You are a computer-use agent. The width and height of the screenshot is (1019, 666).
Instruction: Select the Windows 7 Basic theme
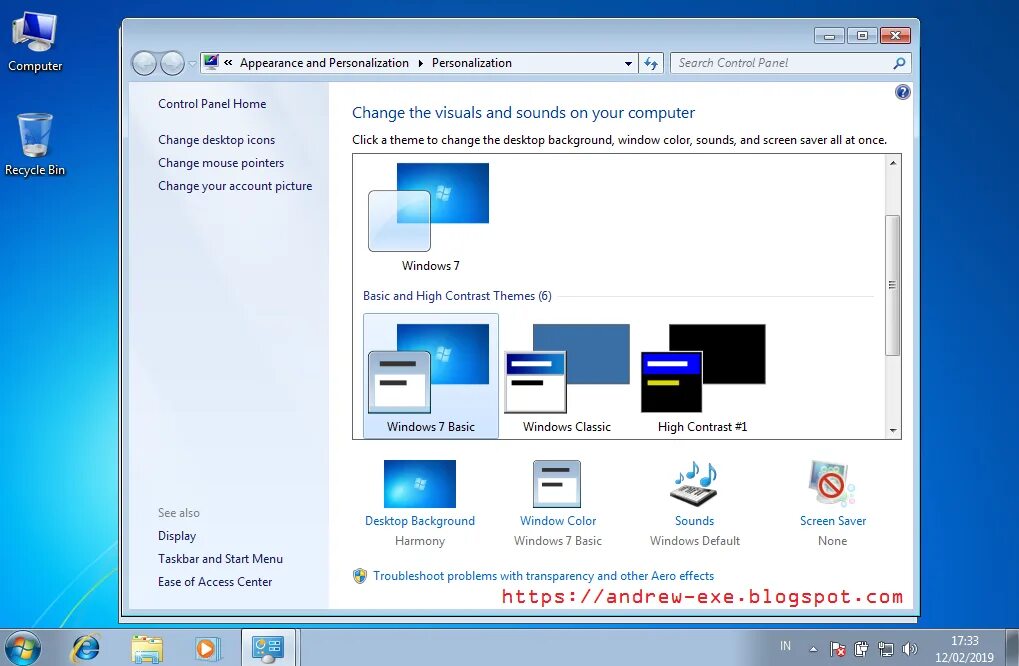(431, 376)
